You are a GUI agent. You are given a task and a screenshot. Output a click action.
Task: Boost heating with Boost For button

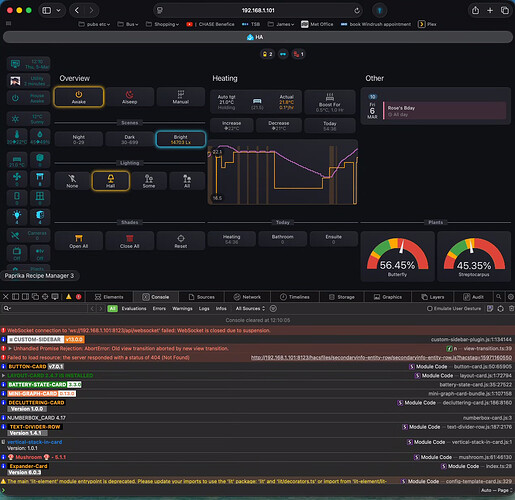[x=330, y=102]
